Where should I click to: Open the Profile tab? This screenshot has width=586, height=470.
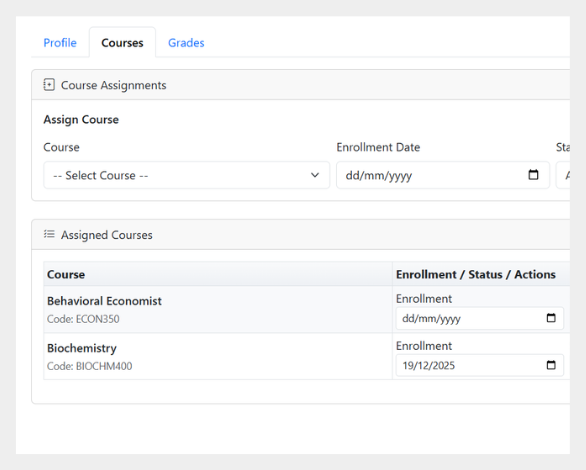[60, 43]
